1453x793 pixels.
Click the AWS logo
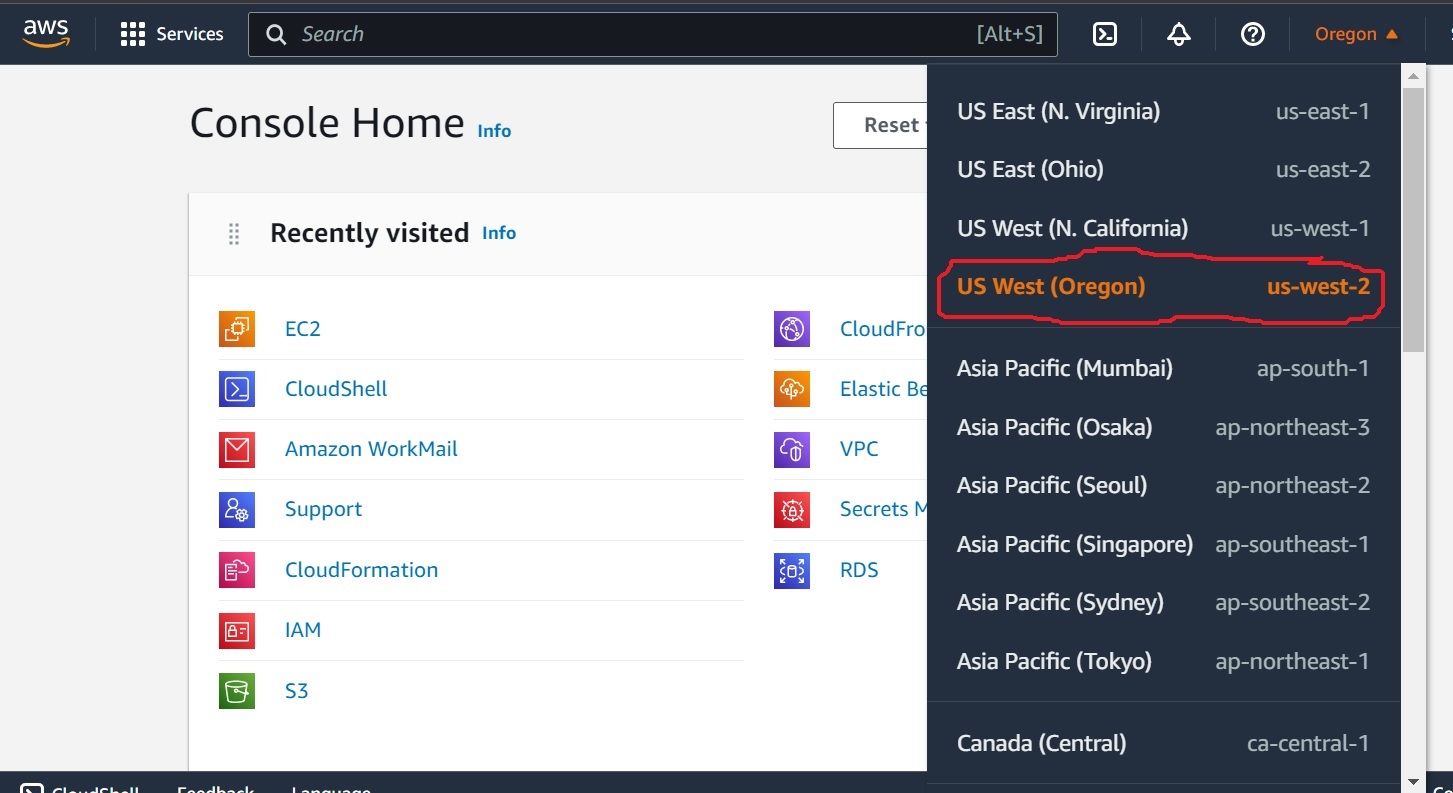(46, 34)
